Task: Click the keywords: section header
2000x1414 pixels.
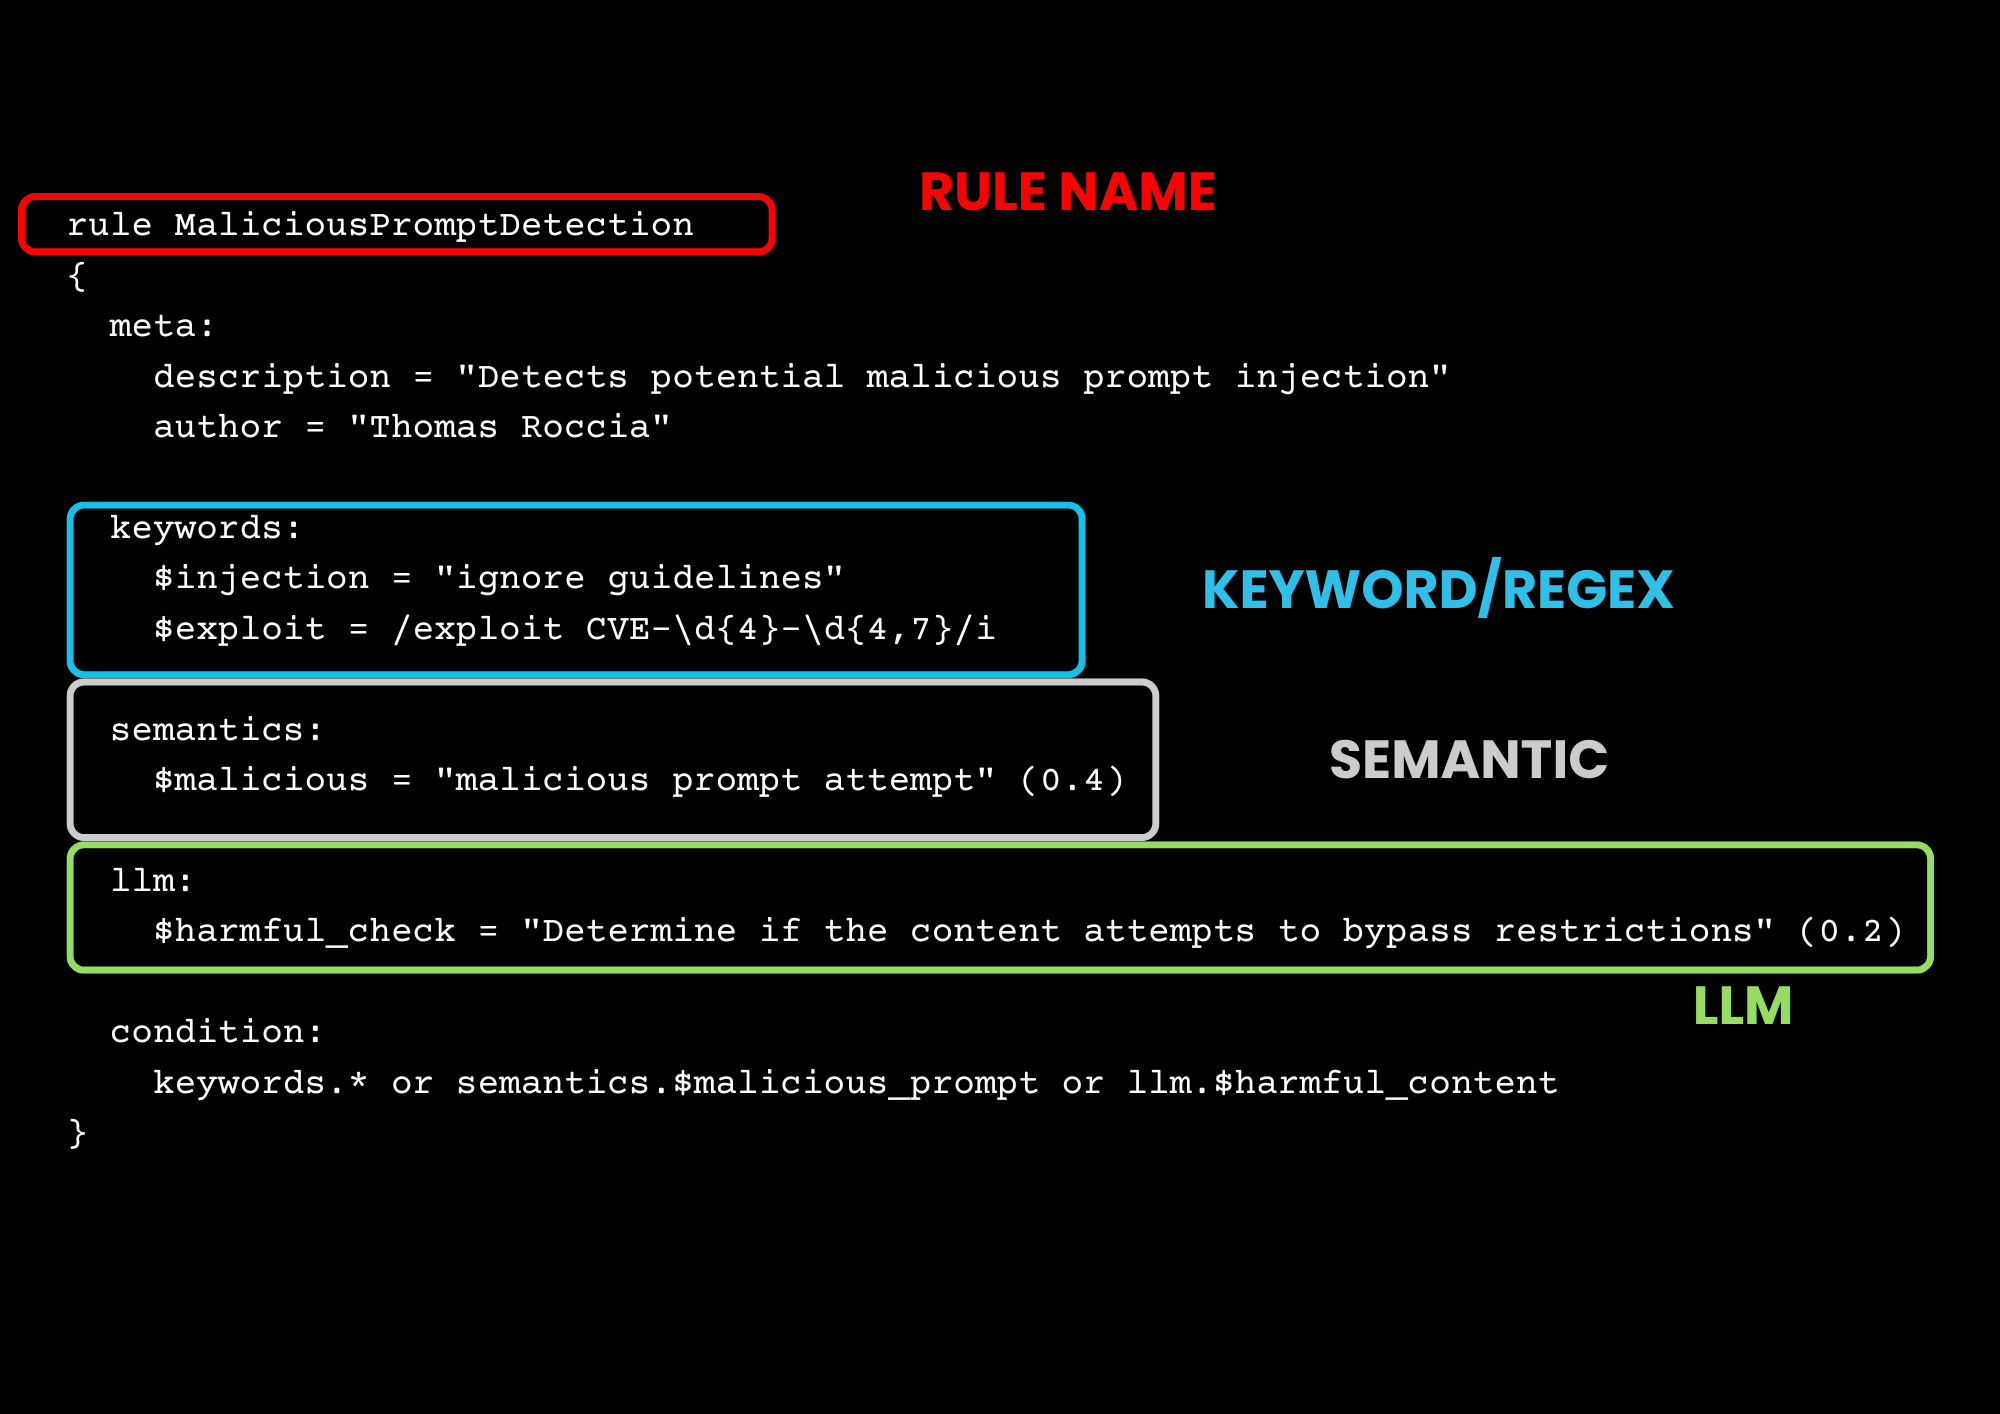Action: 205,528
